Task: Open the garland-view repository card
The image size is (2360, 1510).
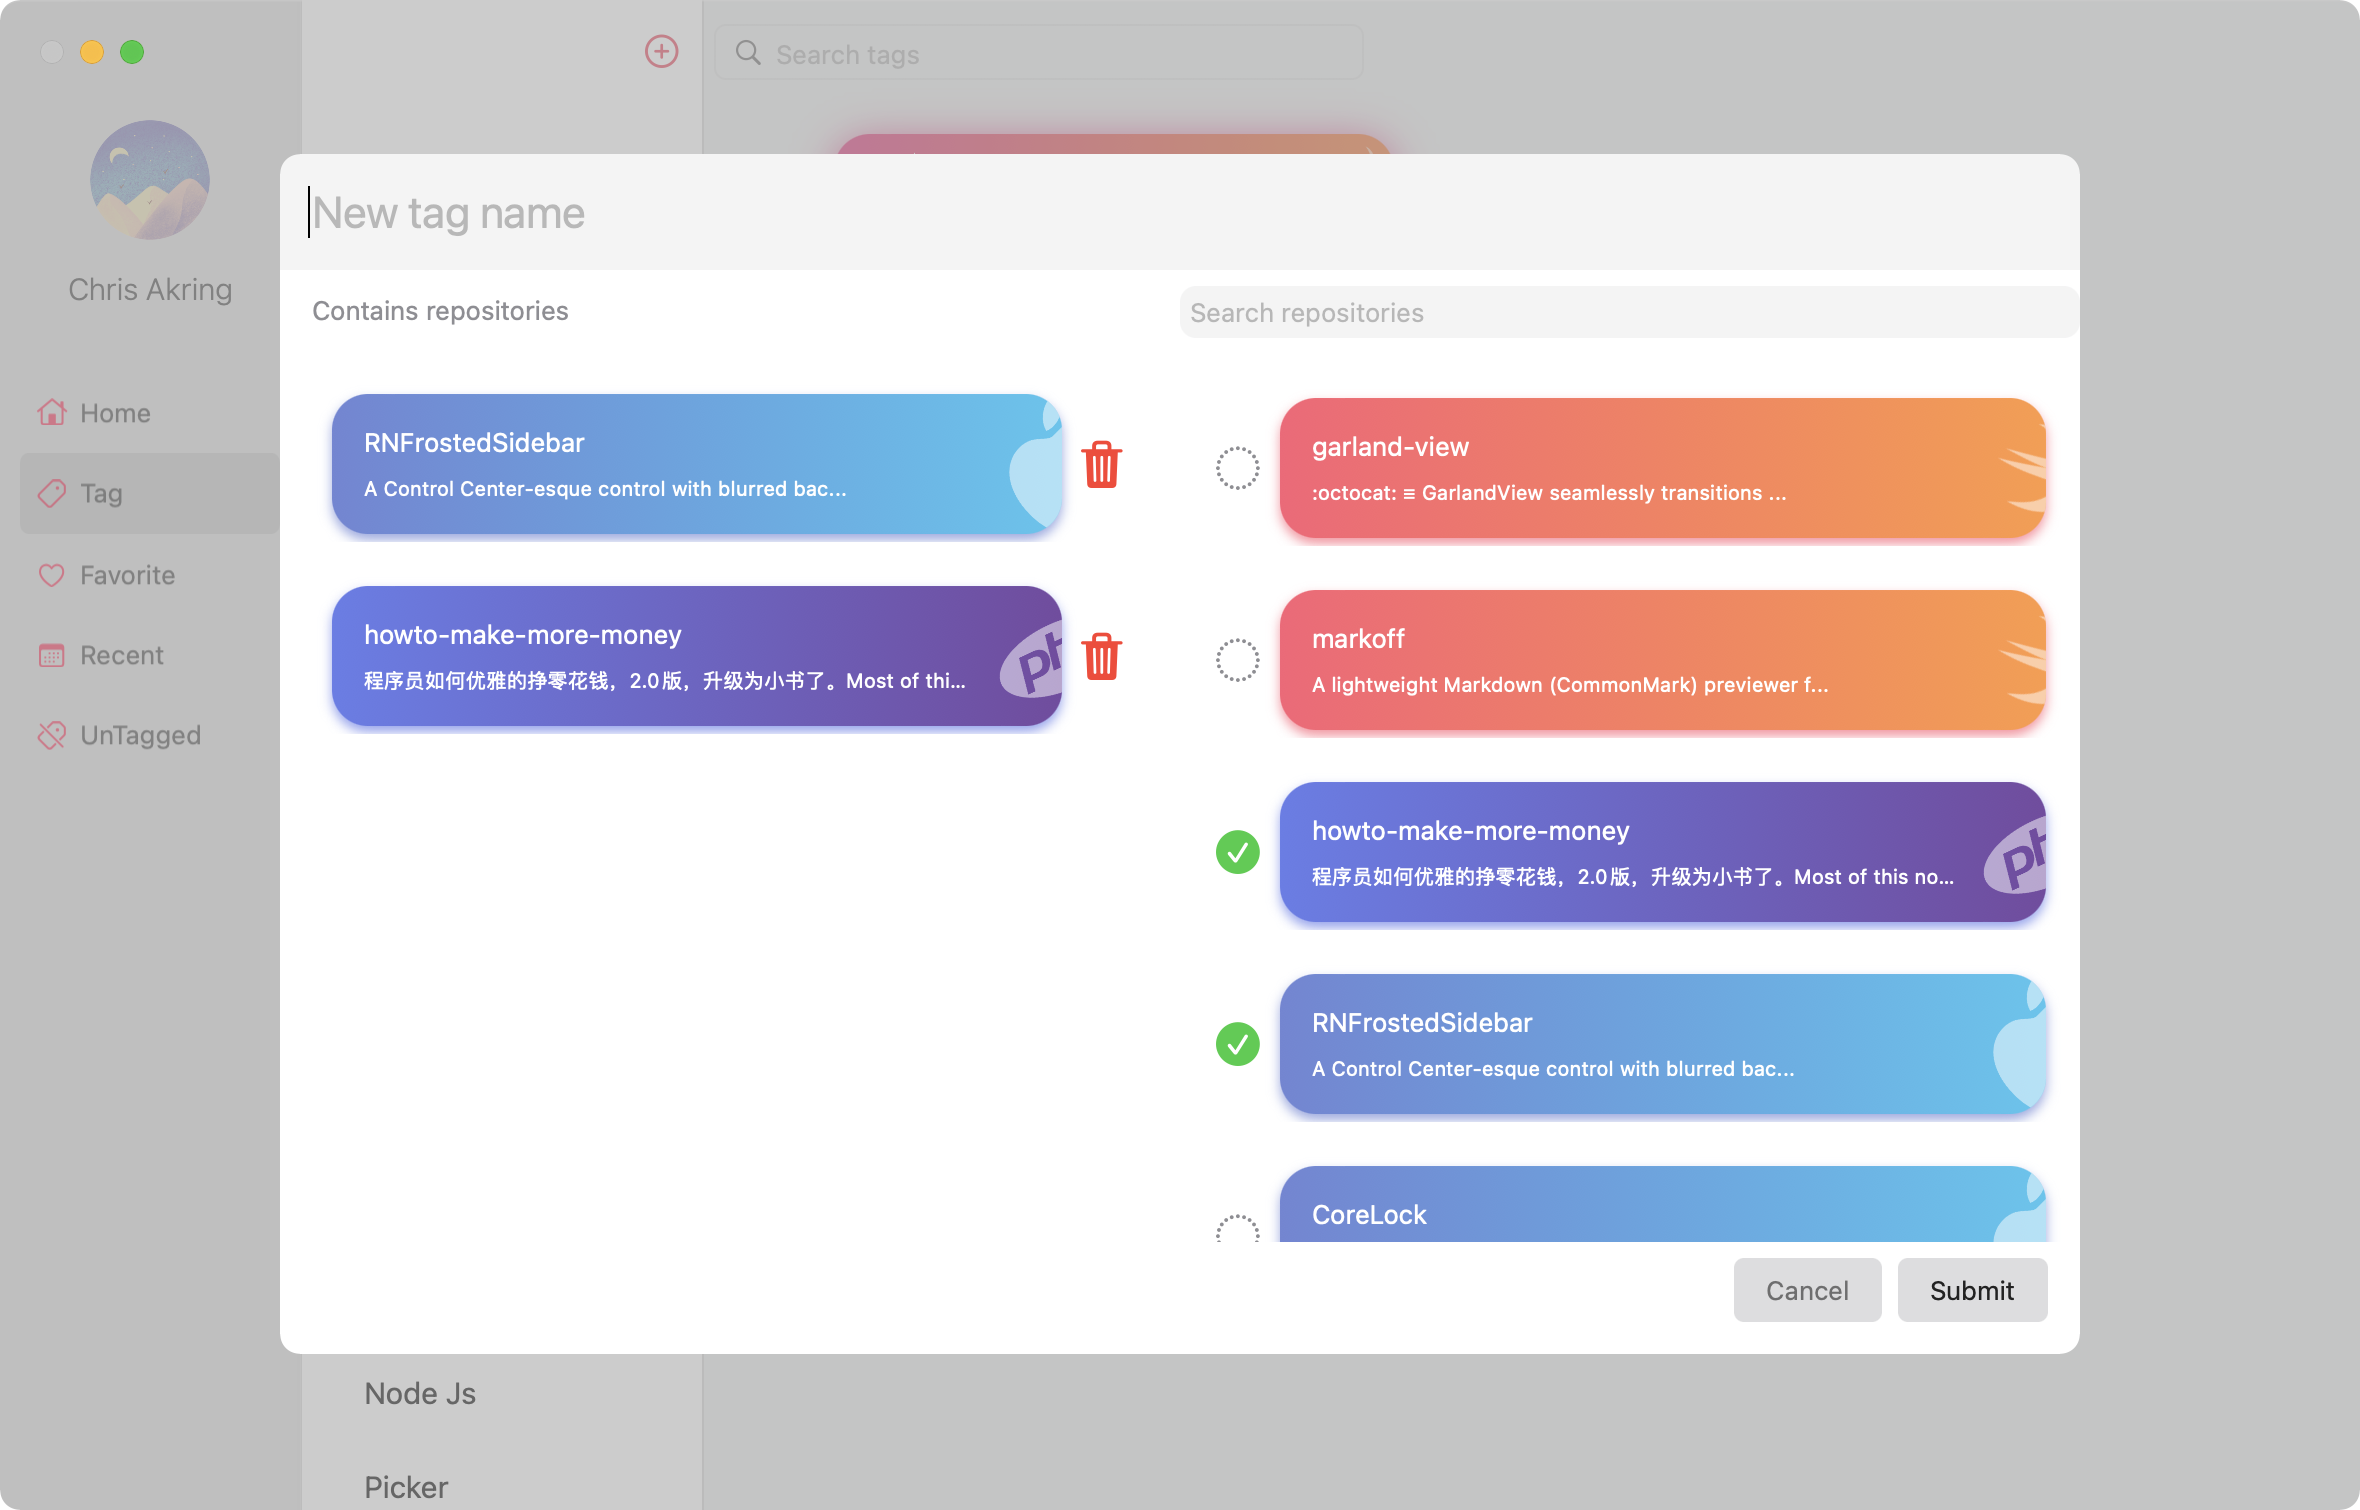Action: (1662, 468)
